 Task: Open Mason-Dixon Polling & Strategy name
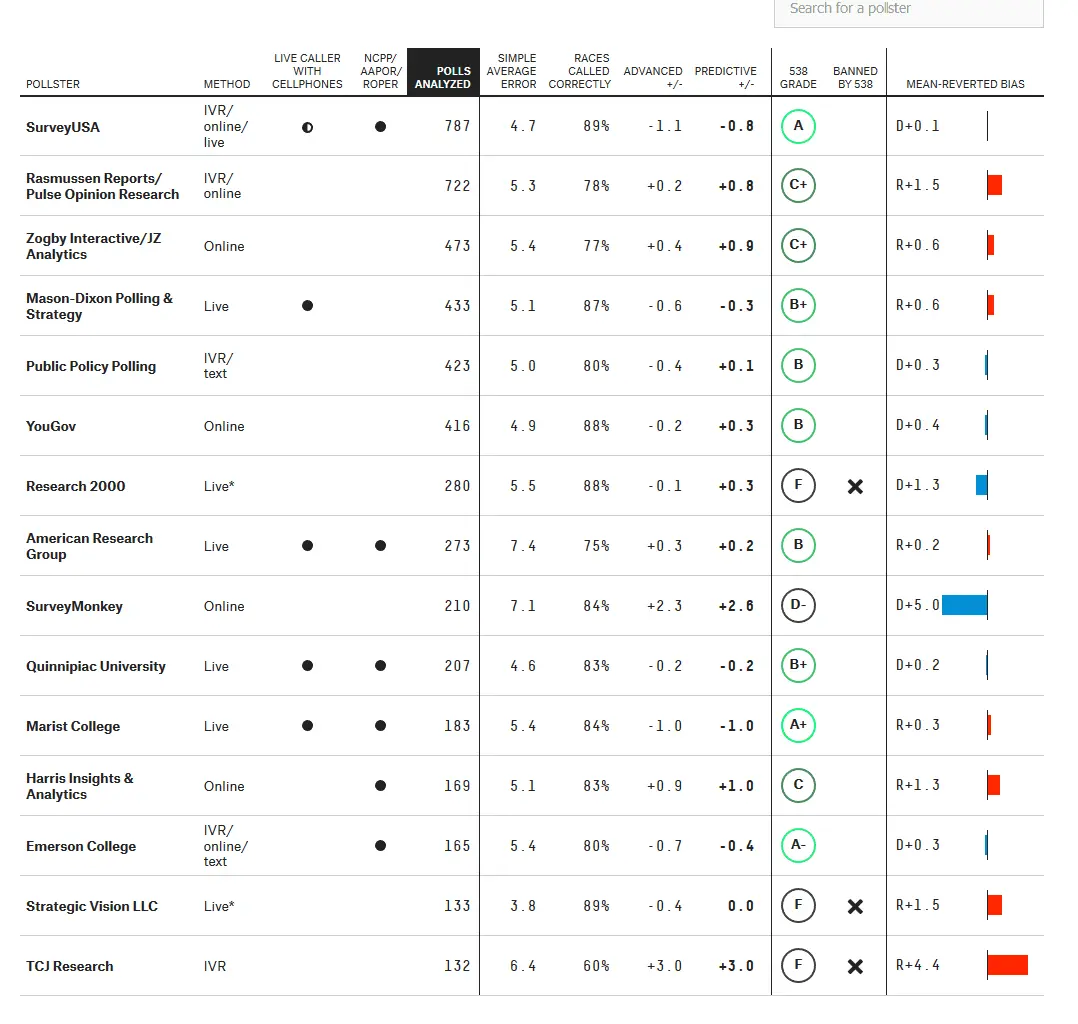tap(100, 306)
